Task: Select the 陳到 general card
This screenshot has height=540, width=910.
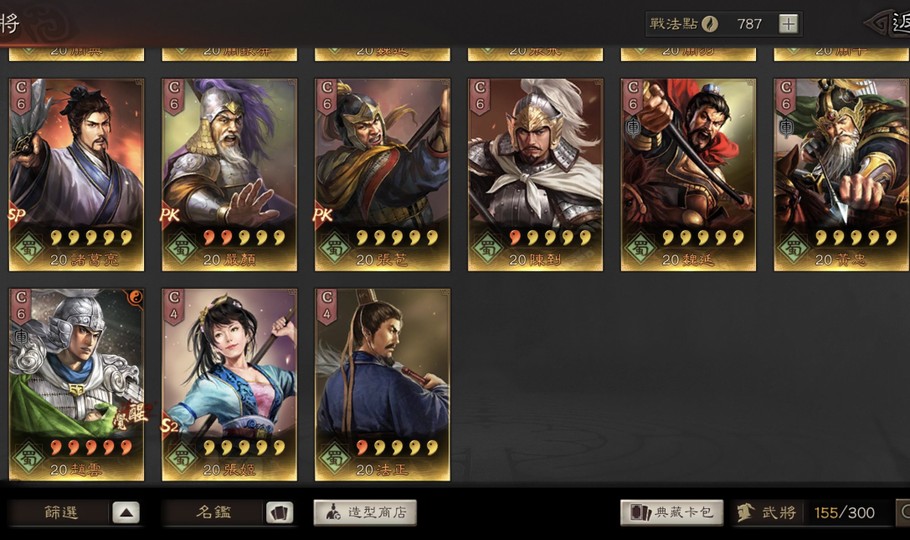Action: click(536, 175)
